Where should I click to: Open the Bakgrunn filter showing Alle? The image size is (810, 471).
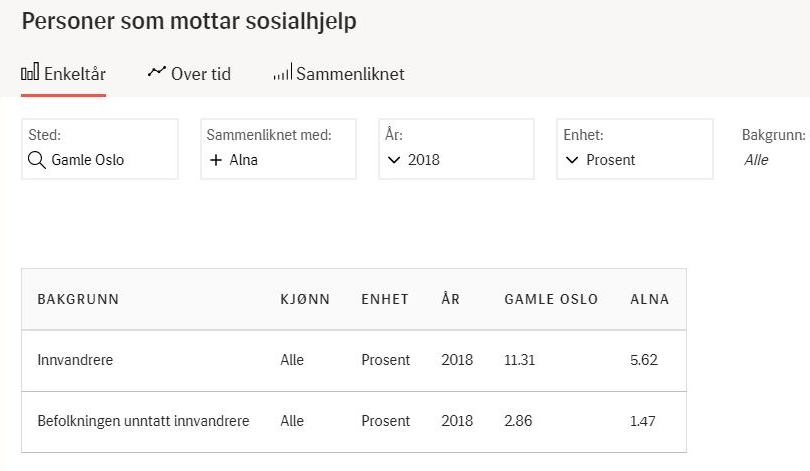[770, 150]
